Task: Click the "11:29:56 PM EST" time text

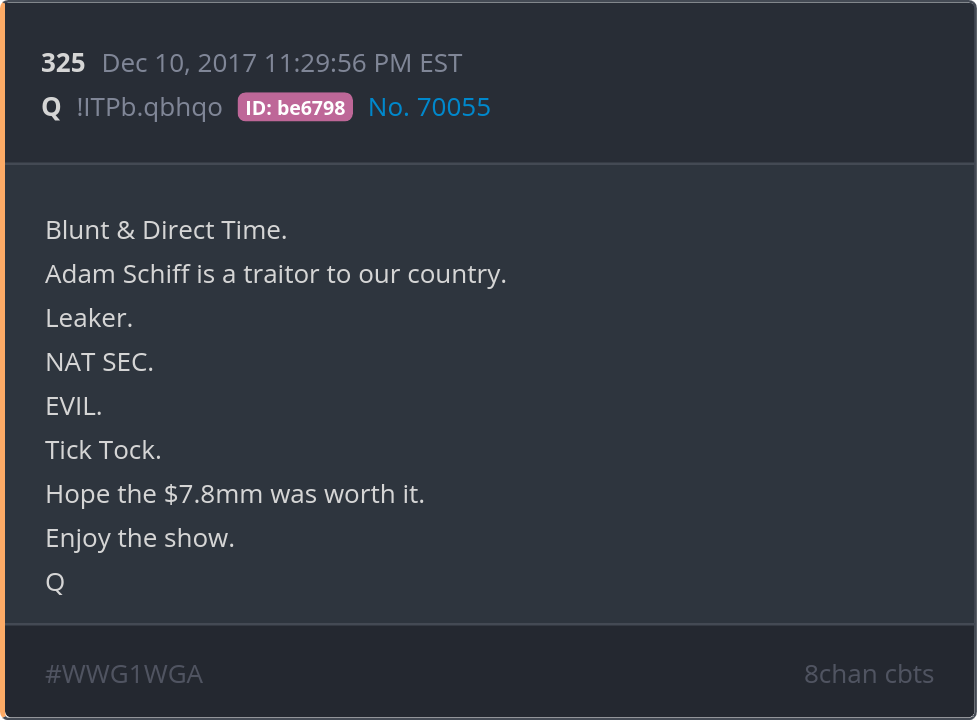Action: point(363,63)
